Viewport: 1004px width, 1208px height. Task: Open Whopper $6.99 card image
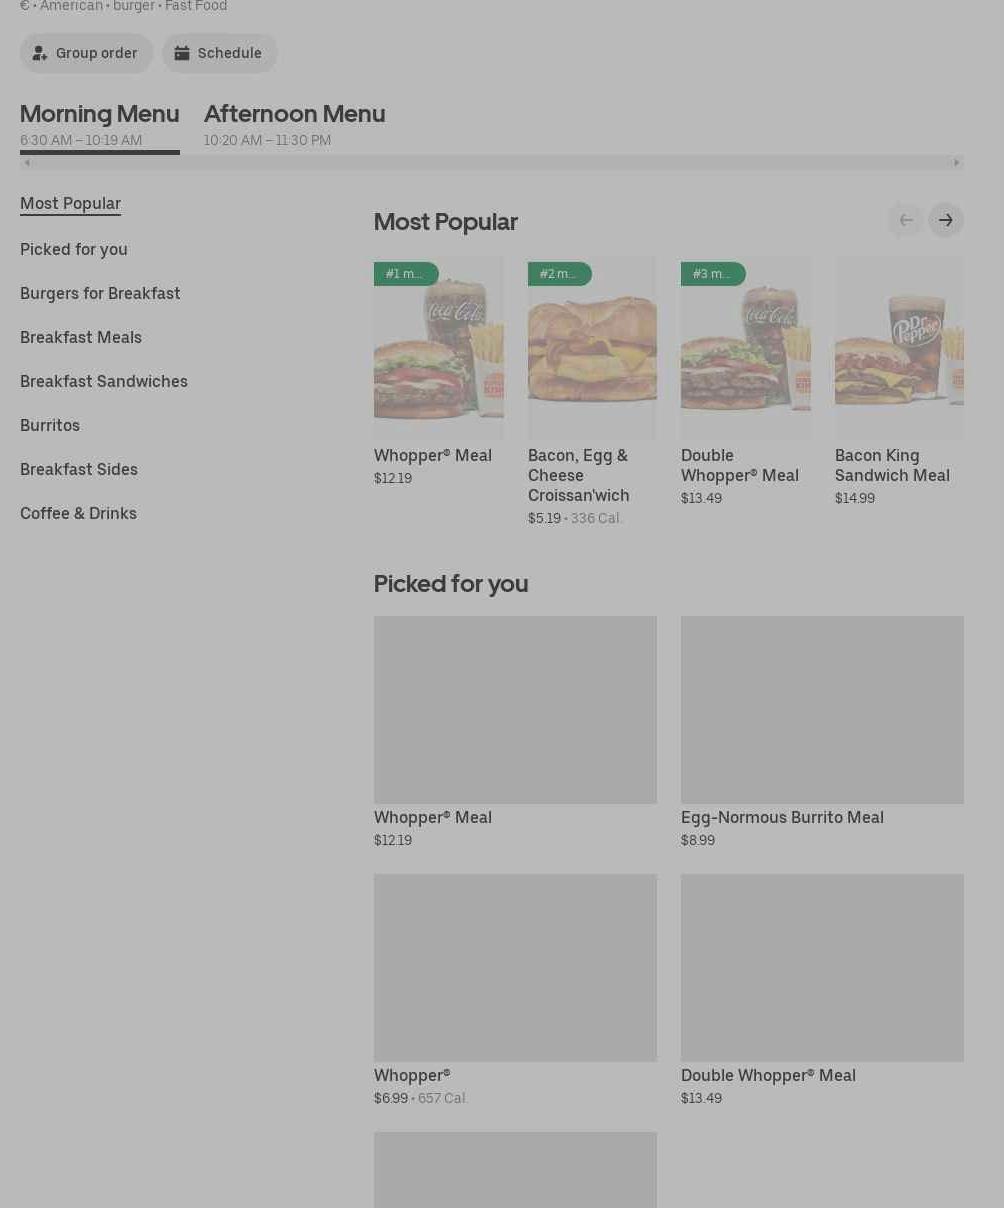(x=515, y=968)
